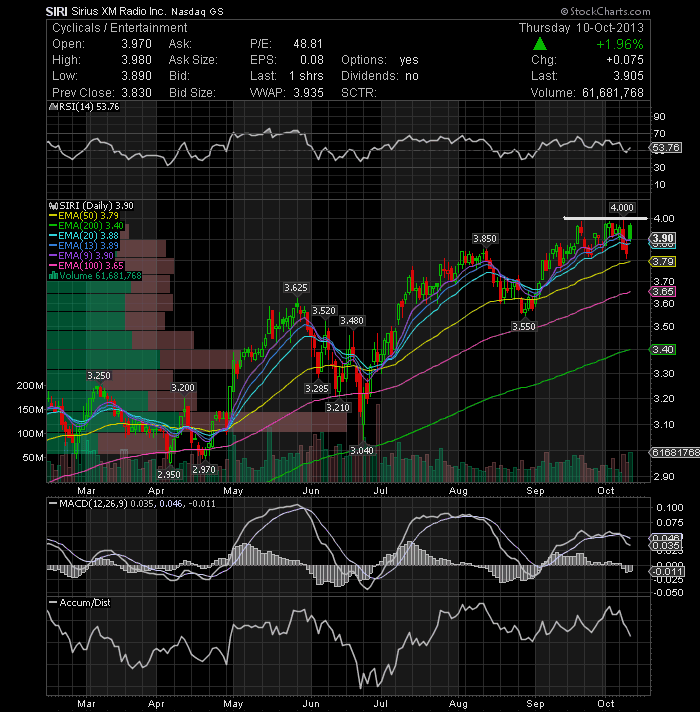The height and width of the screenshot is (712, 700).
Task: Click the 2.970 low price annotation
Action: [x=204, y=470]
